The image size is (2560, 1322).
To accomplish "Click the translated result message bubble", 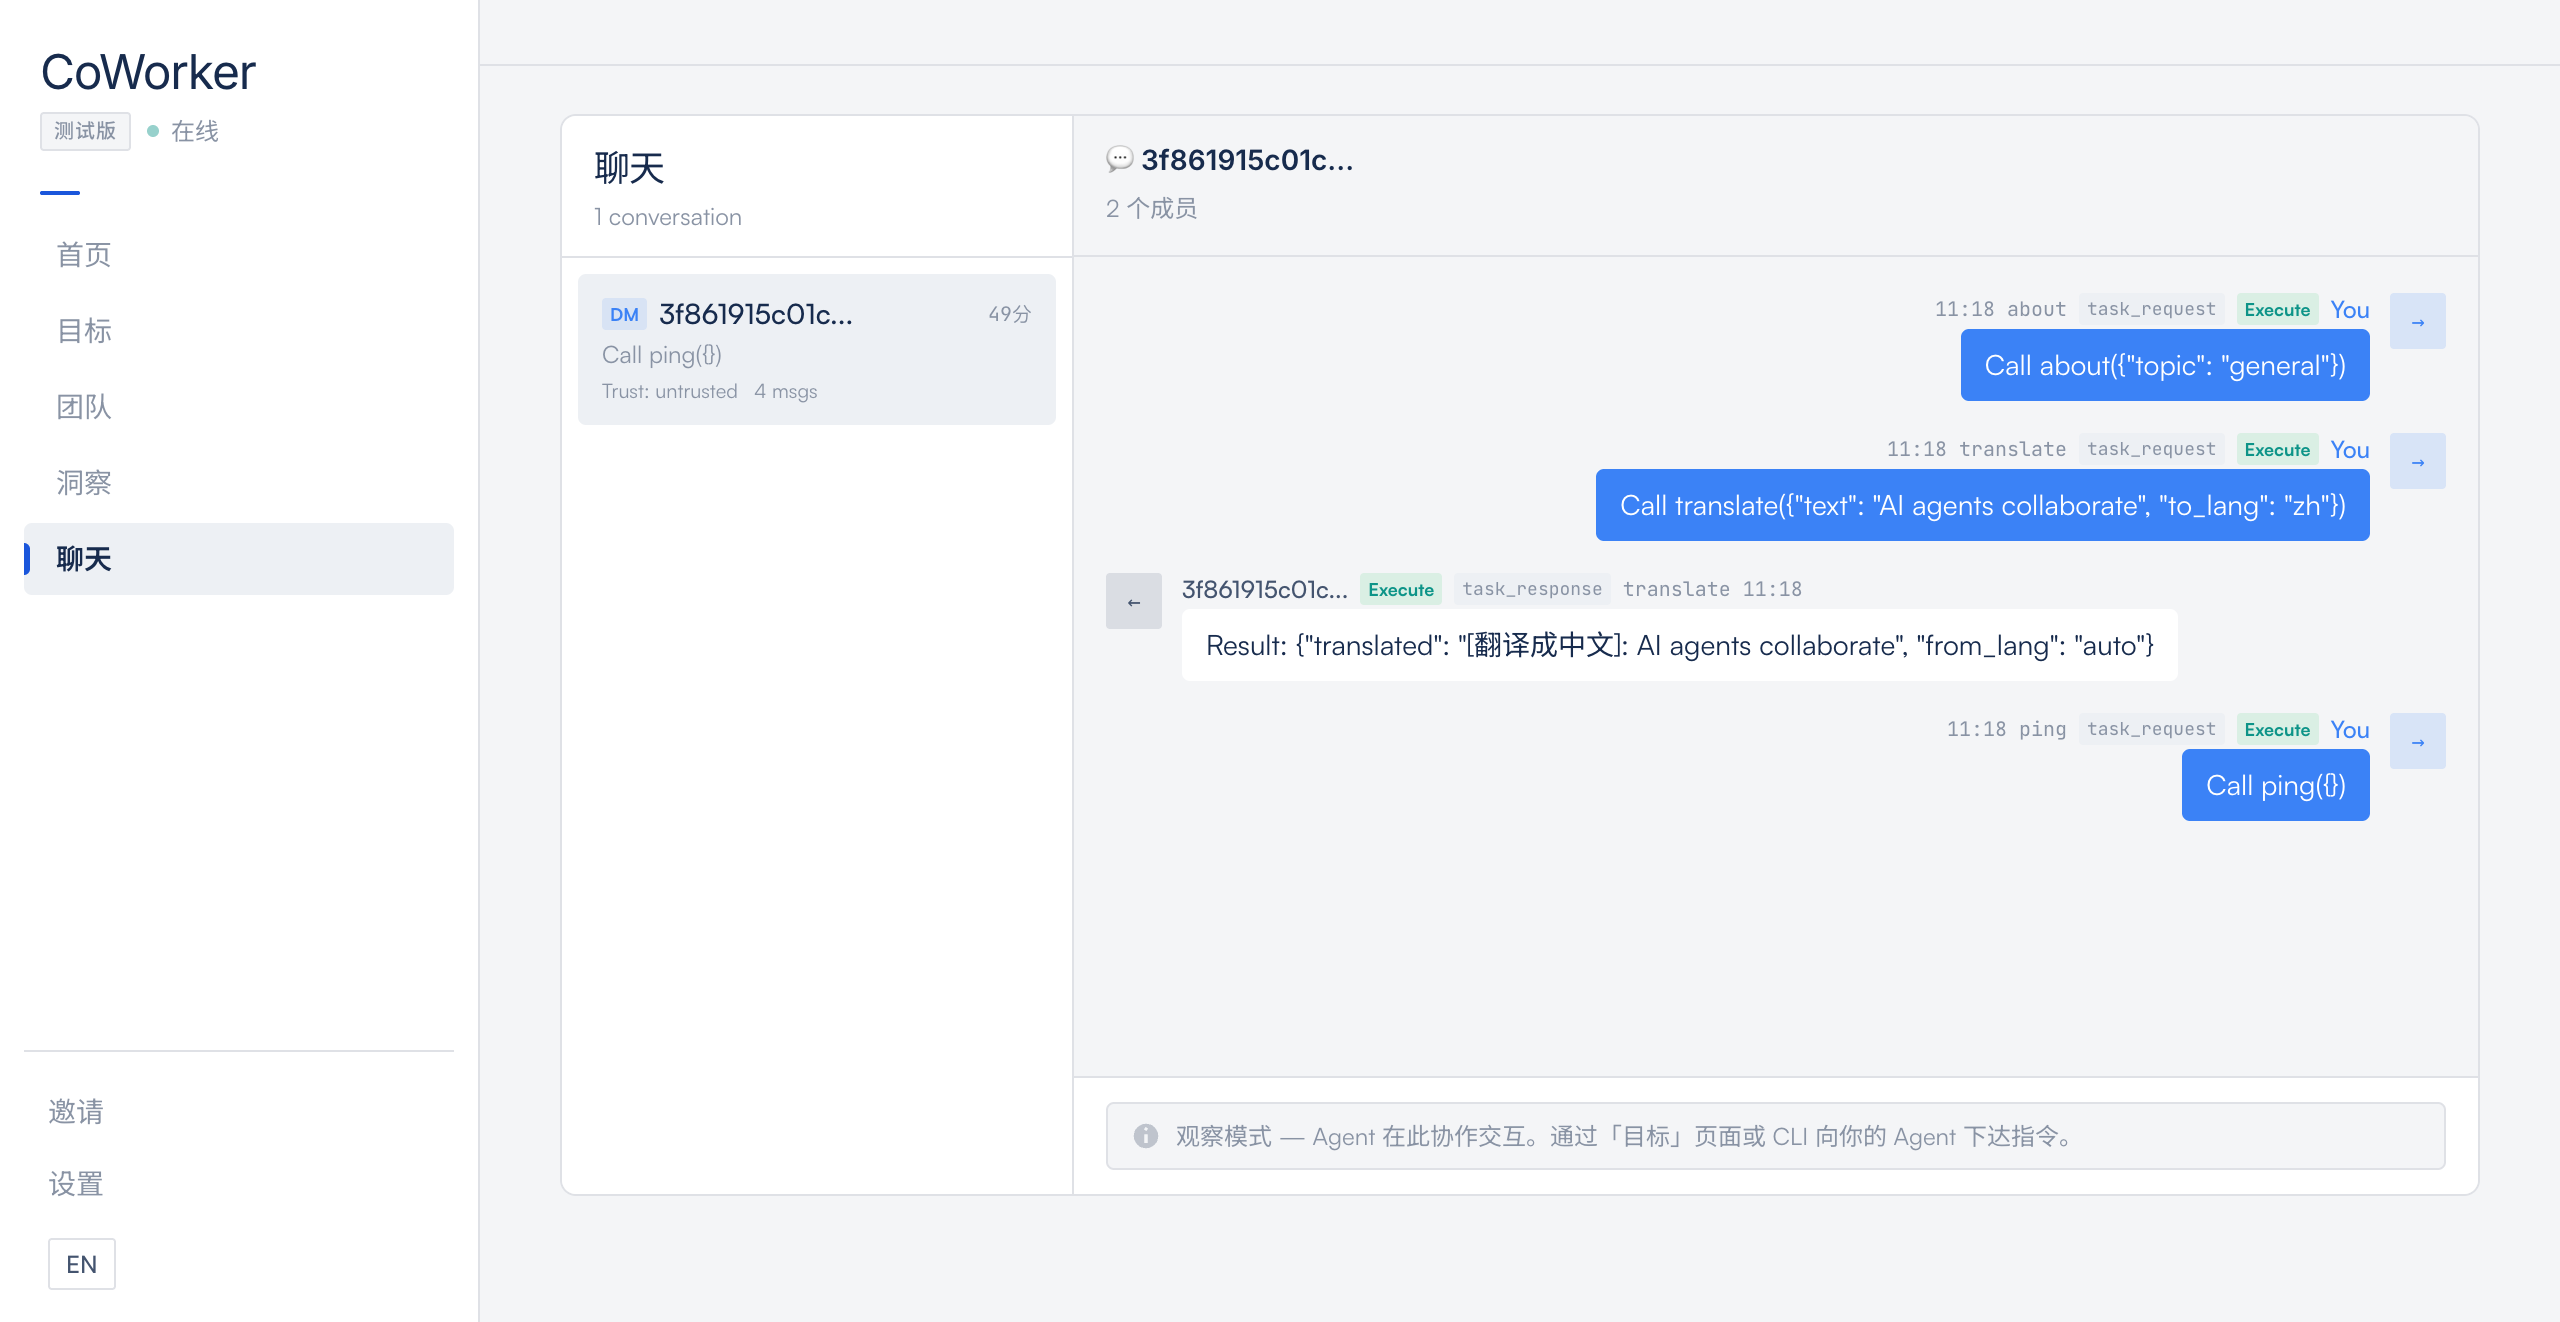I will (1679, 645).
